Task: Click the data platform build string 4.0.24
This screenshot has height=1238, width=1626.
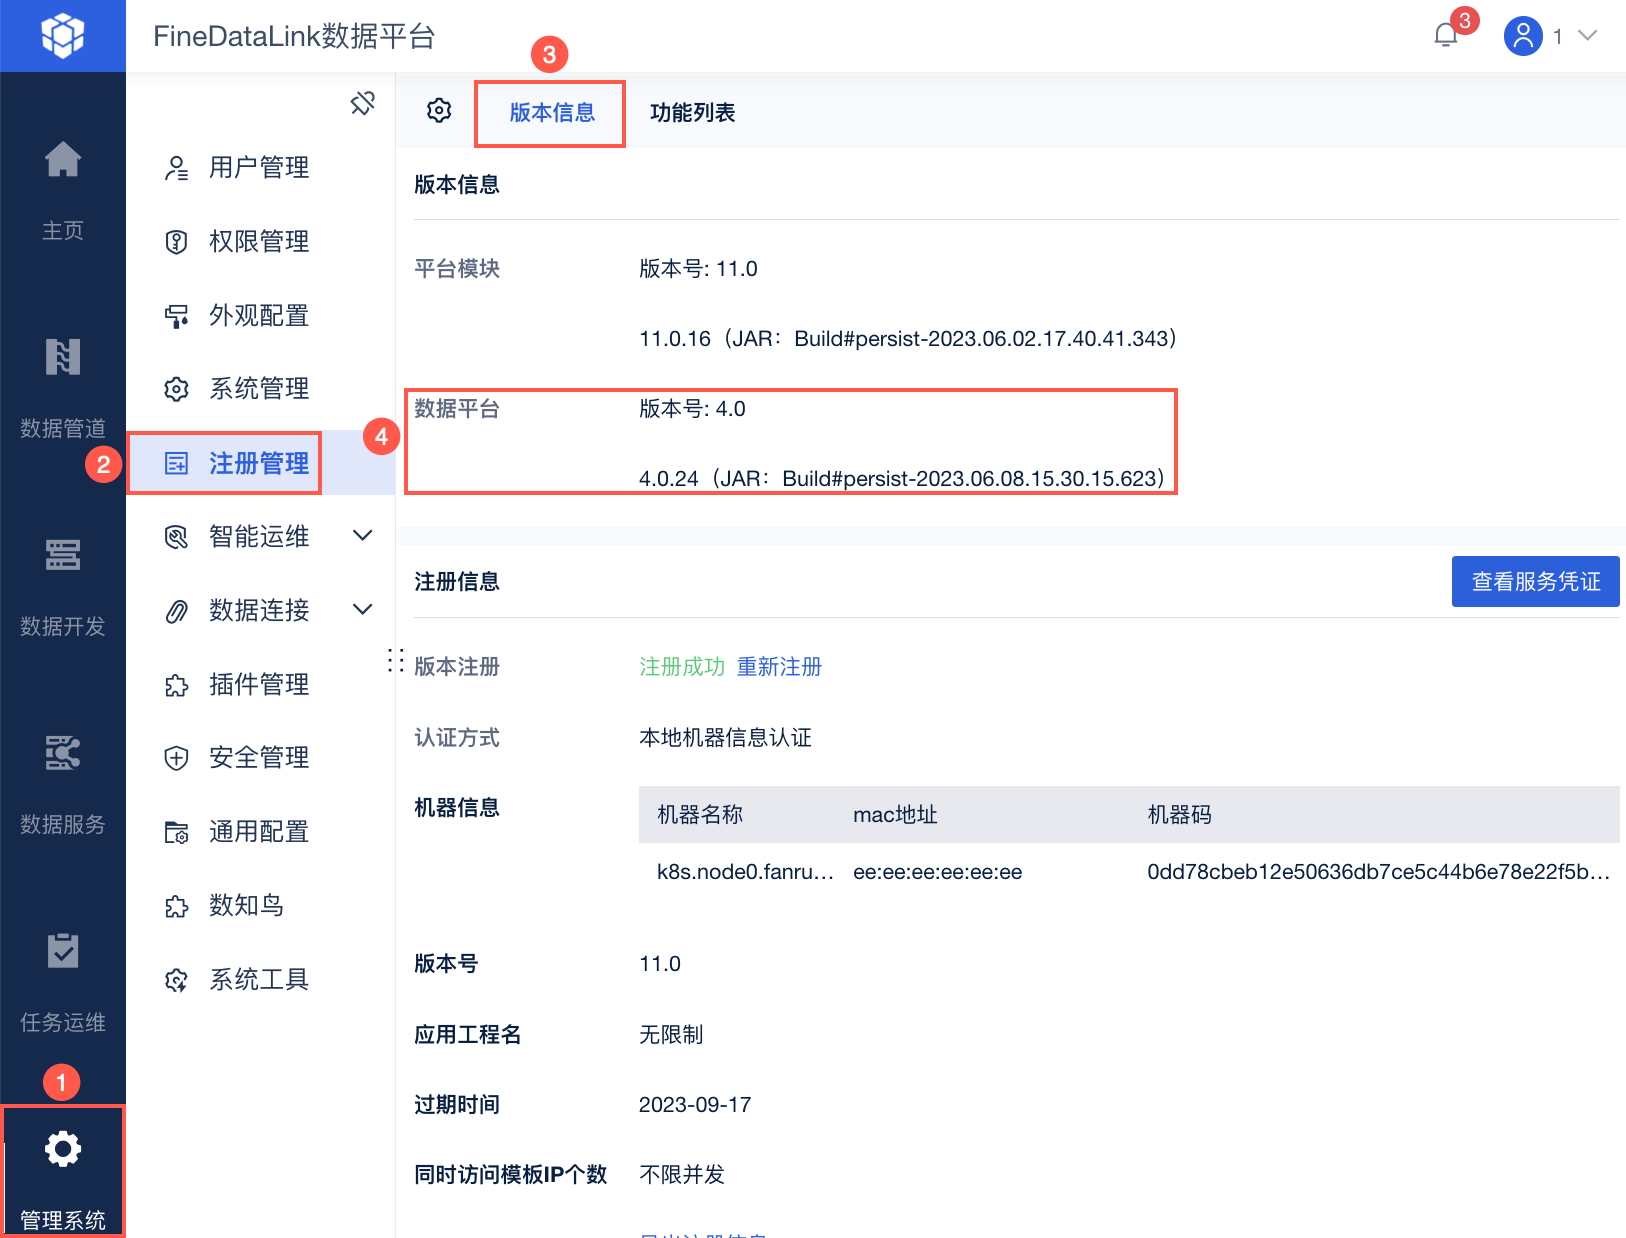Action: (902, 479)
